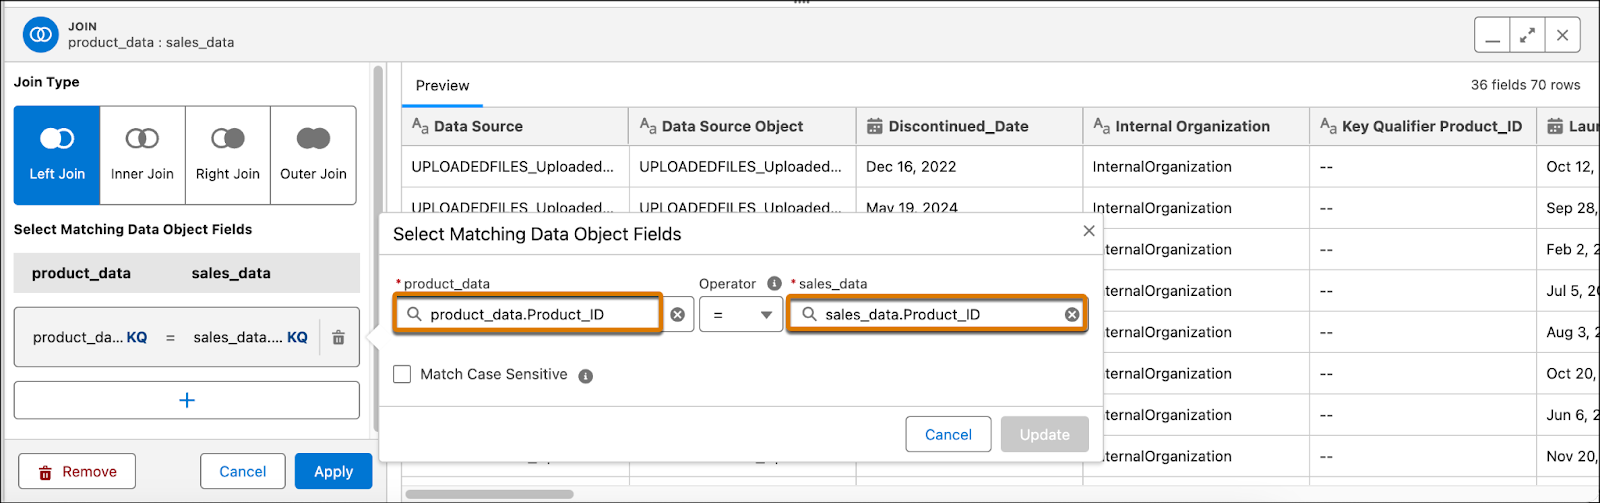
Task: Click the Join node icon in header
Action: 41,34
